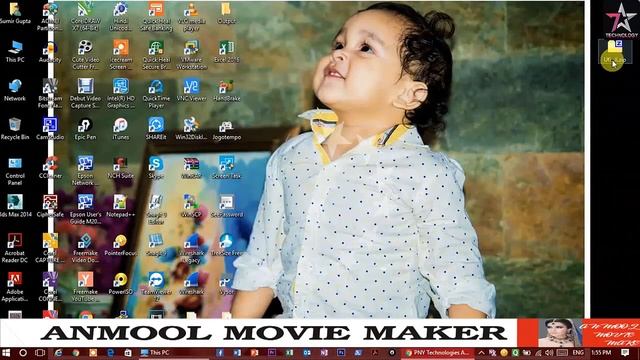Launch HandBrake from the desktop

coord(226,90)
